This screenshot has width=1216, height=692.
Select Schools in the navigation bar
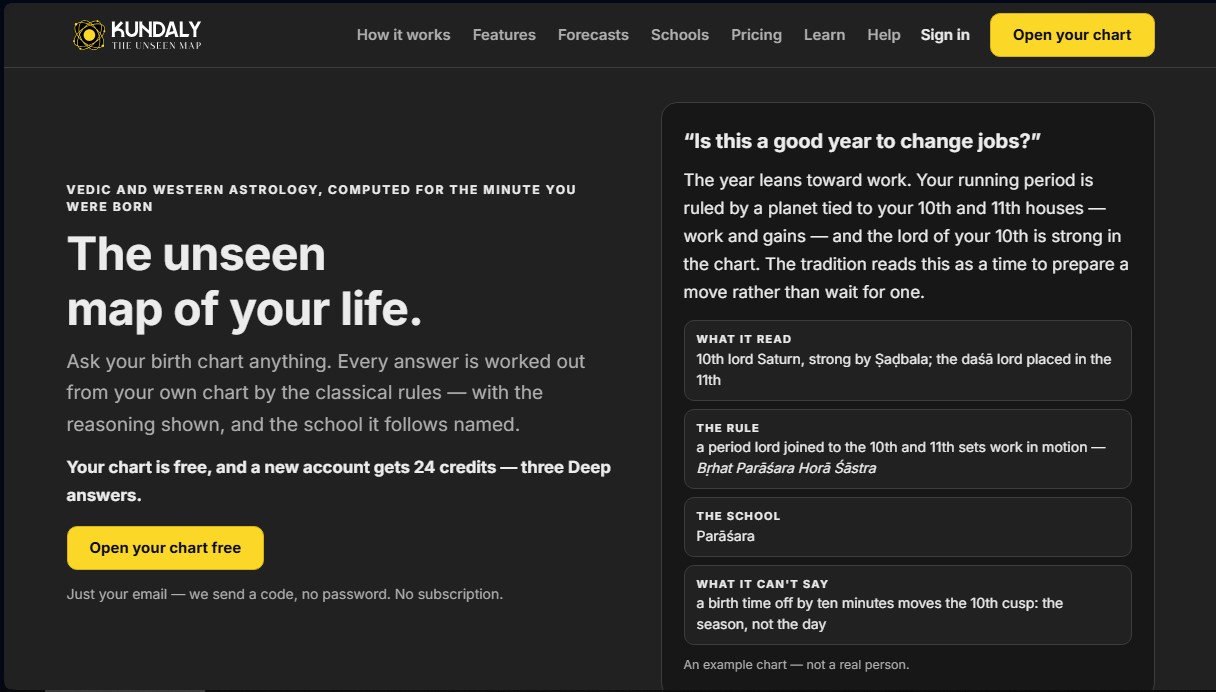pyautogui.click(x=680, y=35)
